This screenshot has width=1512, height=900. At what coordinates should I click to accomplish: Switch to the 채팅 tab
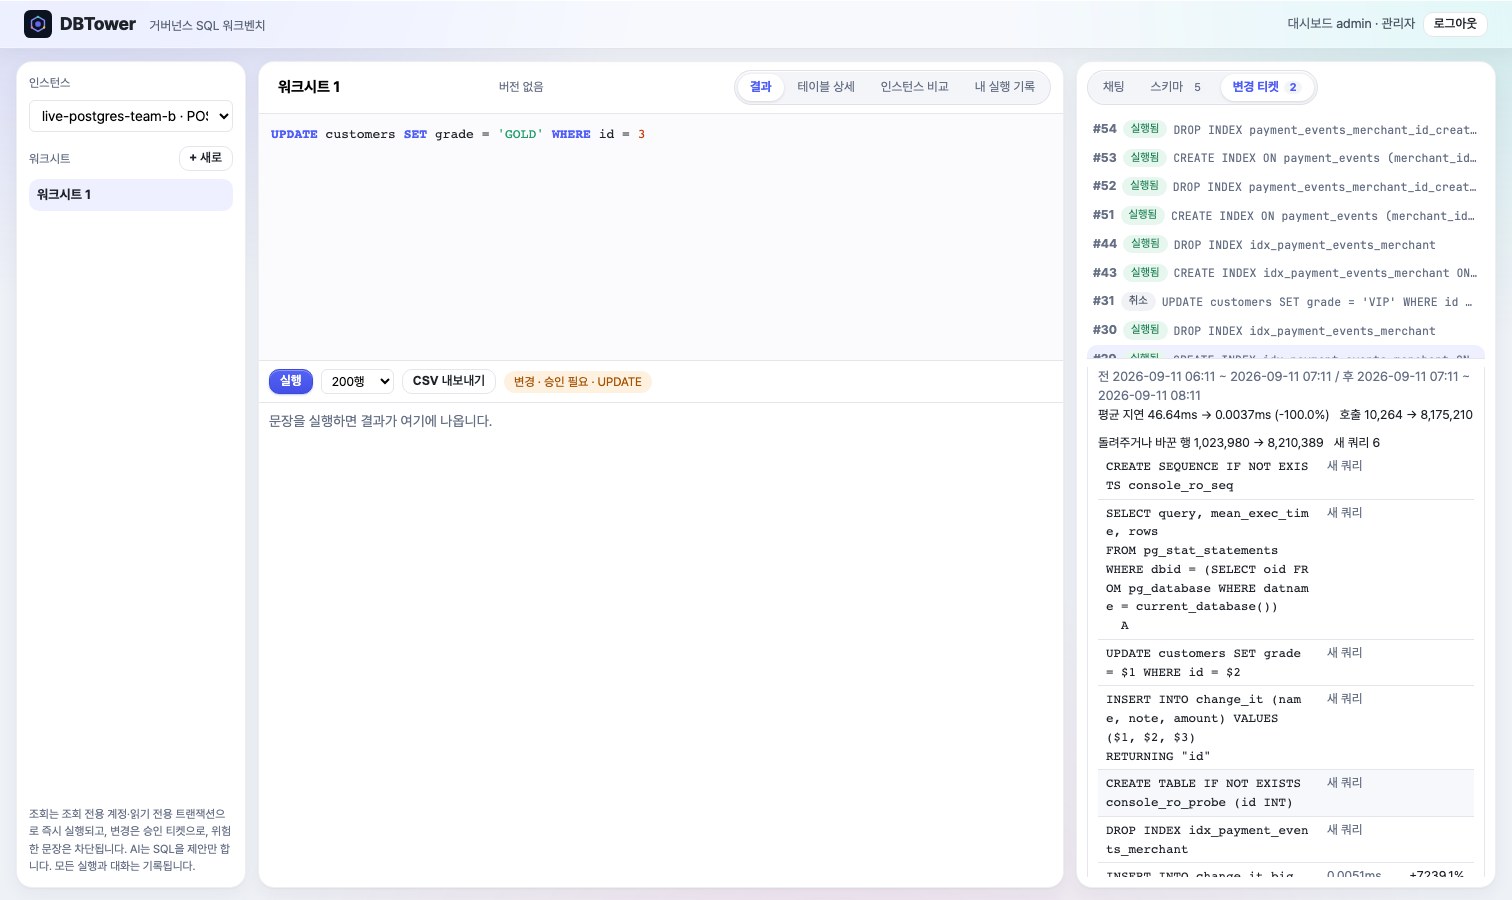pos(1113,87)
